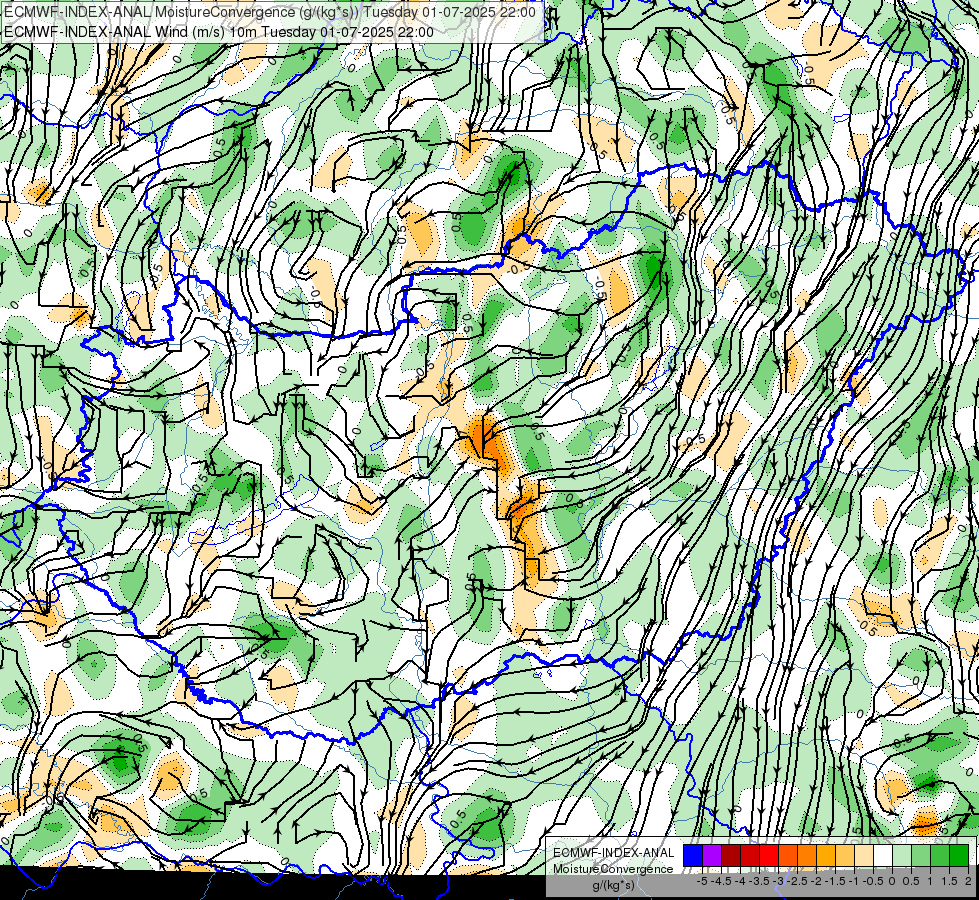Pick the crimson swatch for -4 to -3.5

pyautogui.click(x=750, y=855)
